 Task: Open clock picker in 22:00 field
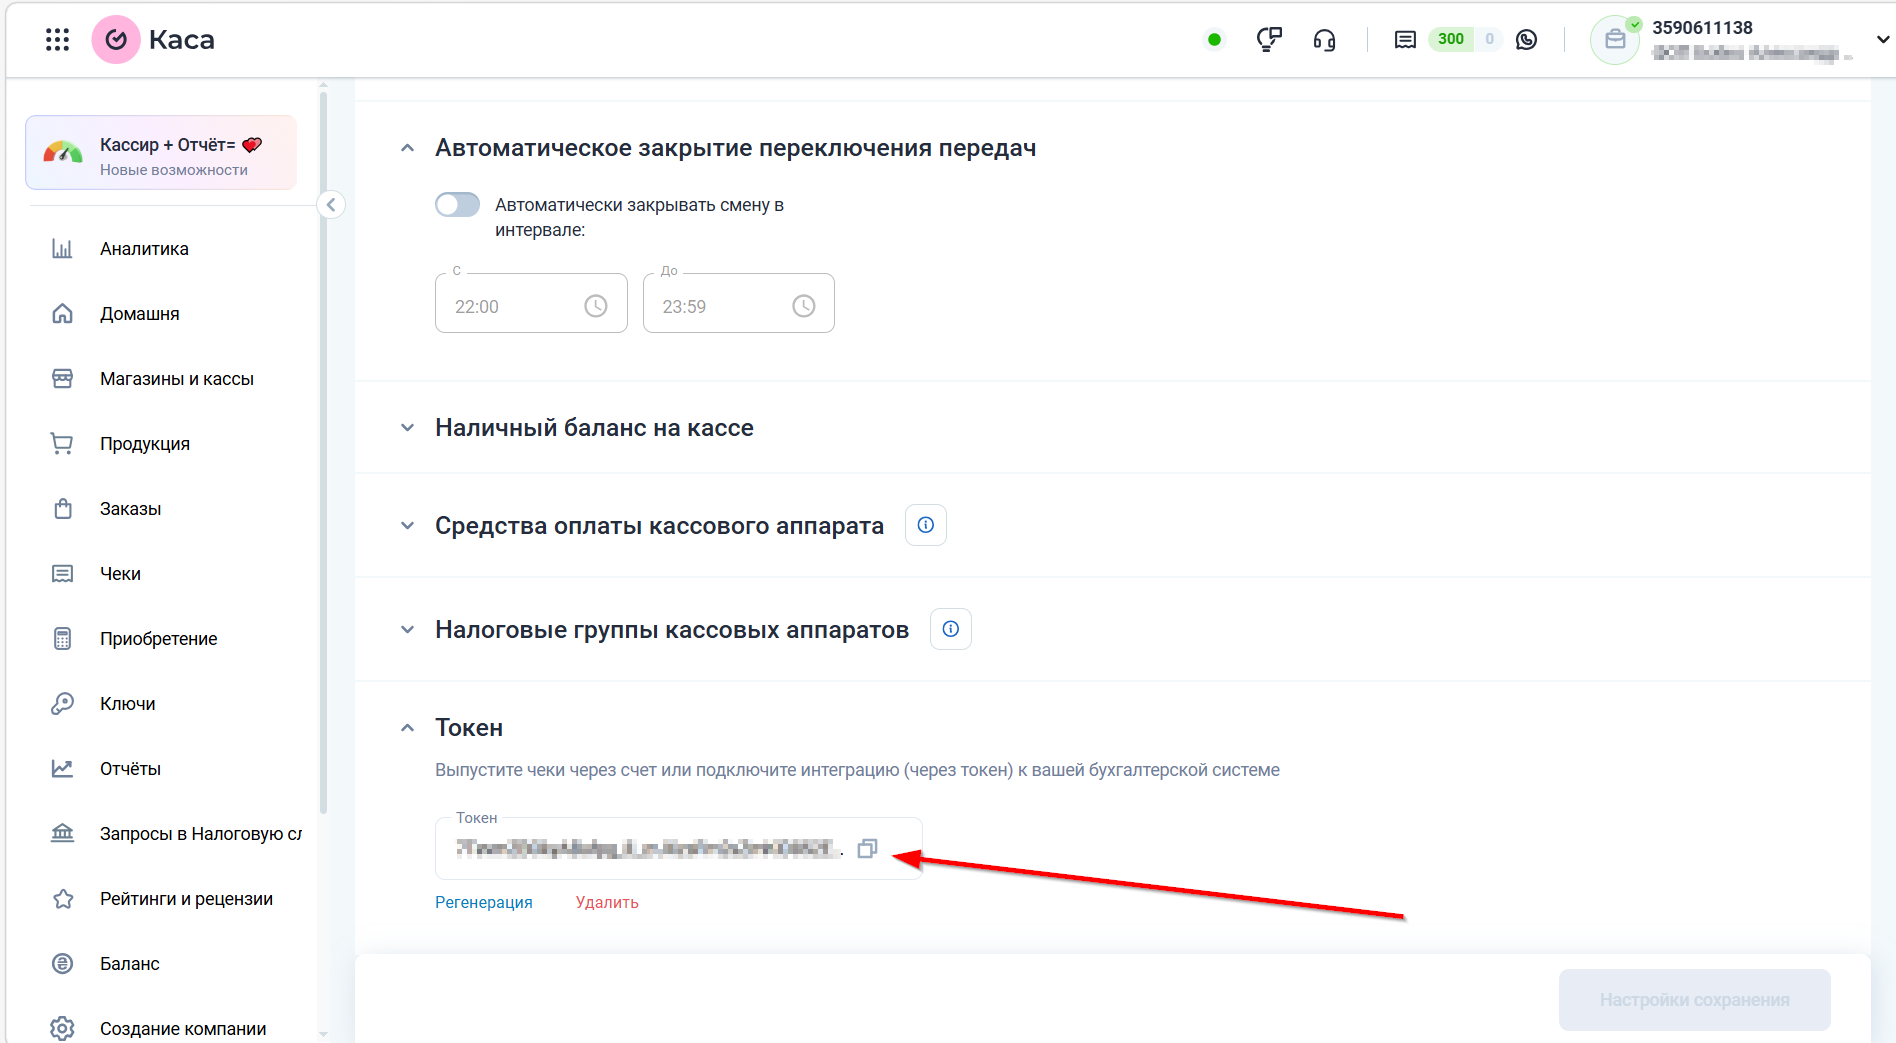click(596, 305)
